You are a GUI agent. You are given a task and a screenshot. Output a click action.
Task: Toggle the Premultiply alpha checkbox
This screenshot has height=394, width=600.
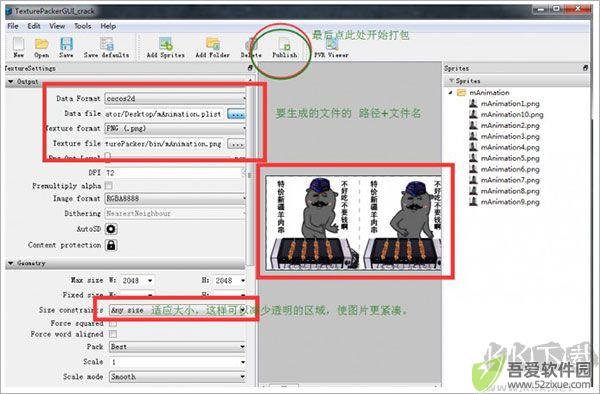[109, 186]
